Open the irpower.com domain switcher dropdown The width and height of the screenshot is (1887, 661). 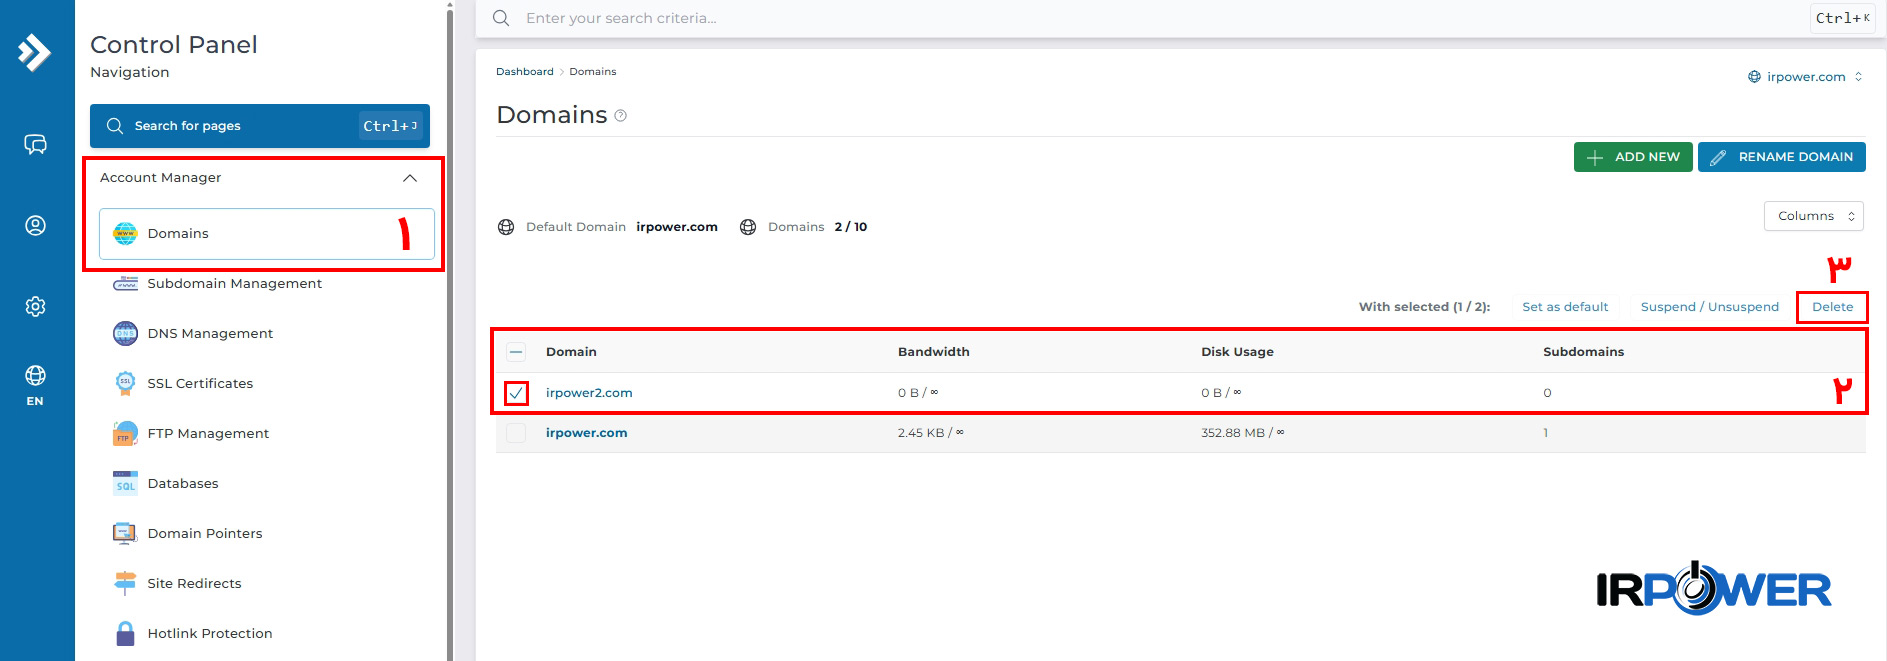point(1805,77)
